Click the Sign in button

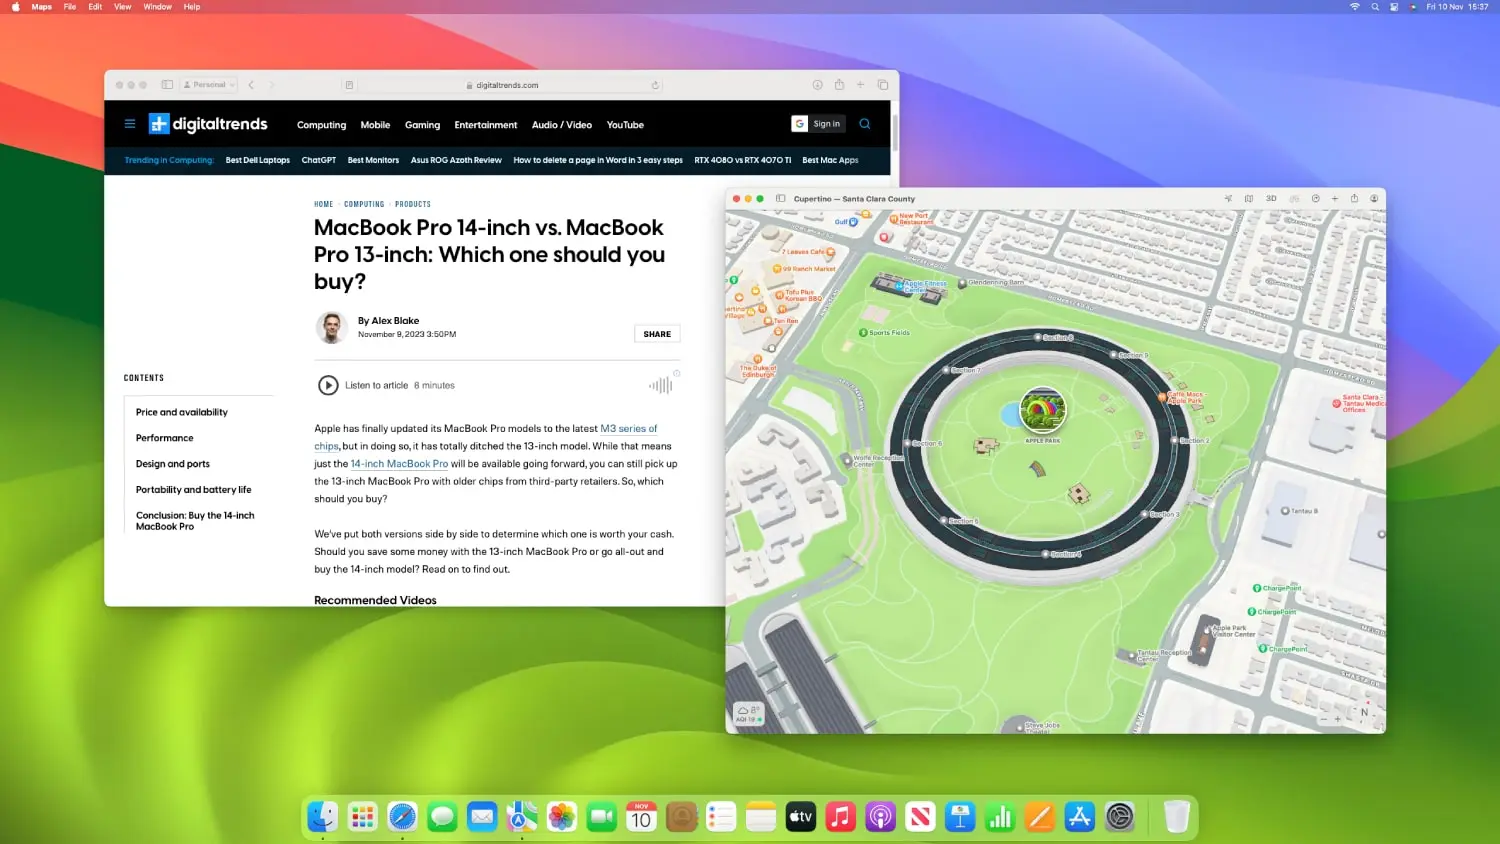[817, 123]
